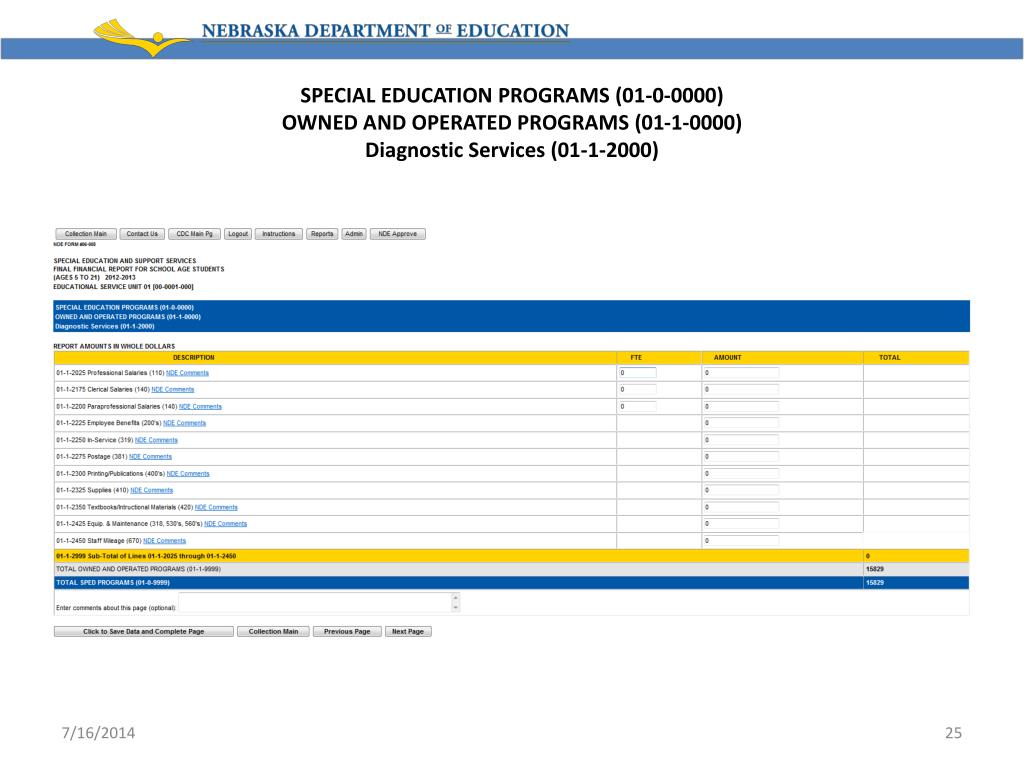Click the Amount field for In-Service
The image size is (1024, 768).
(741, 440)
